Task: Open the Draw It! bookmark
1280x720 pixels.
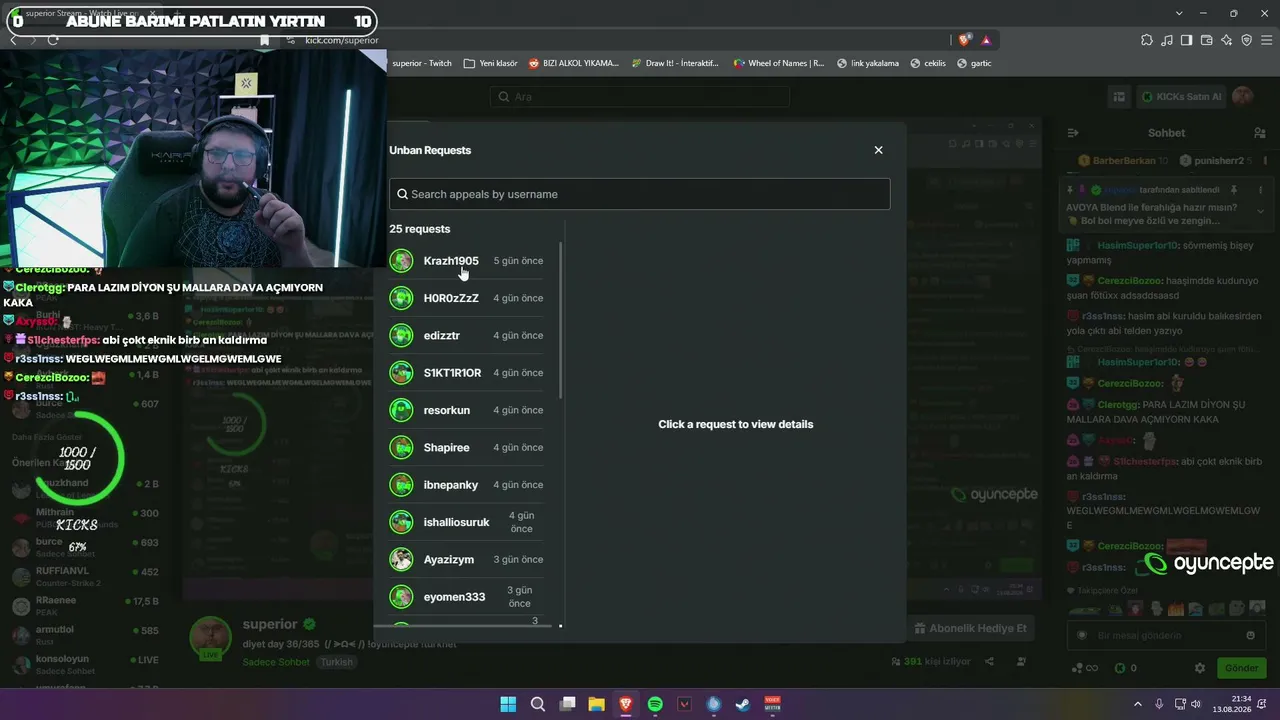Action: click(x=674, y=63)
